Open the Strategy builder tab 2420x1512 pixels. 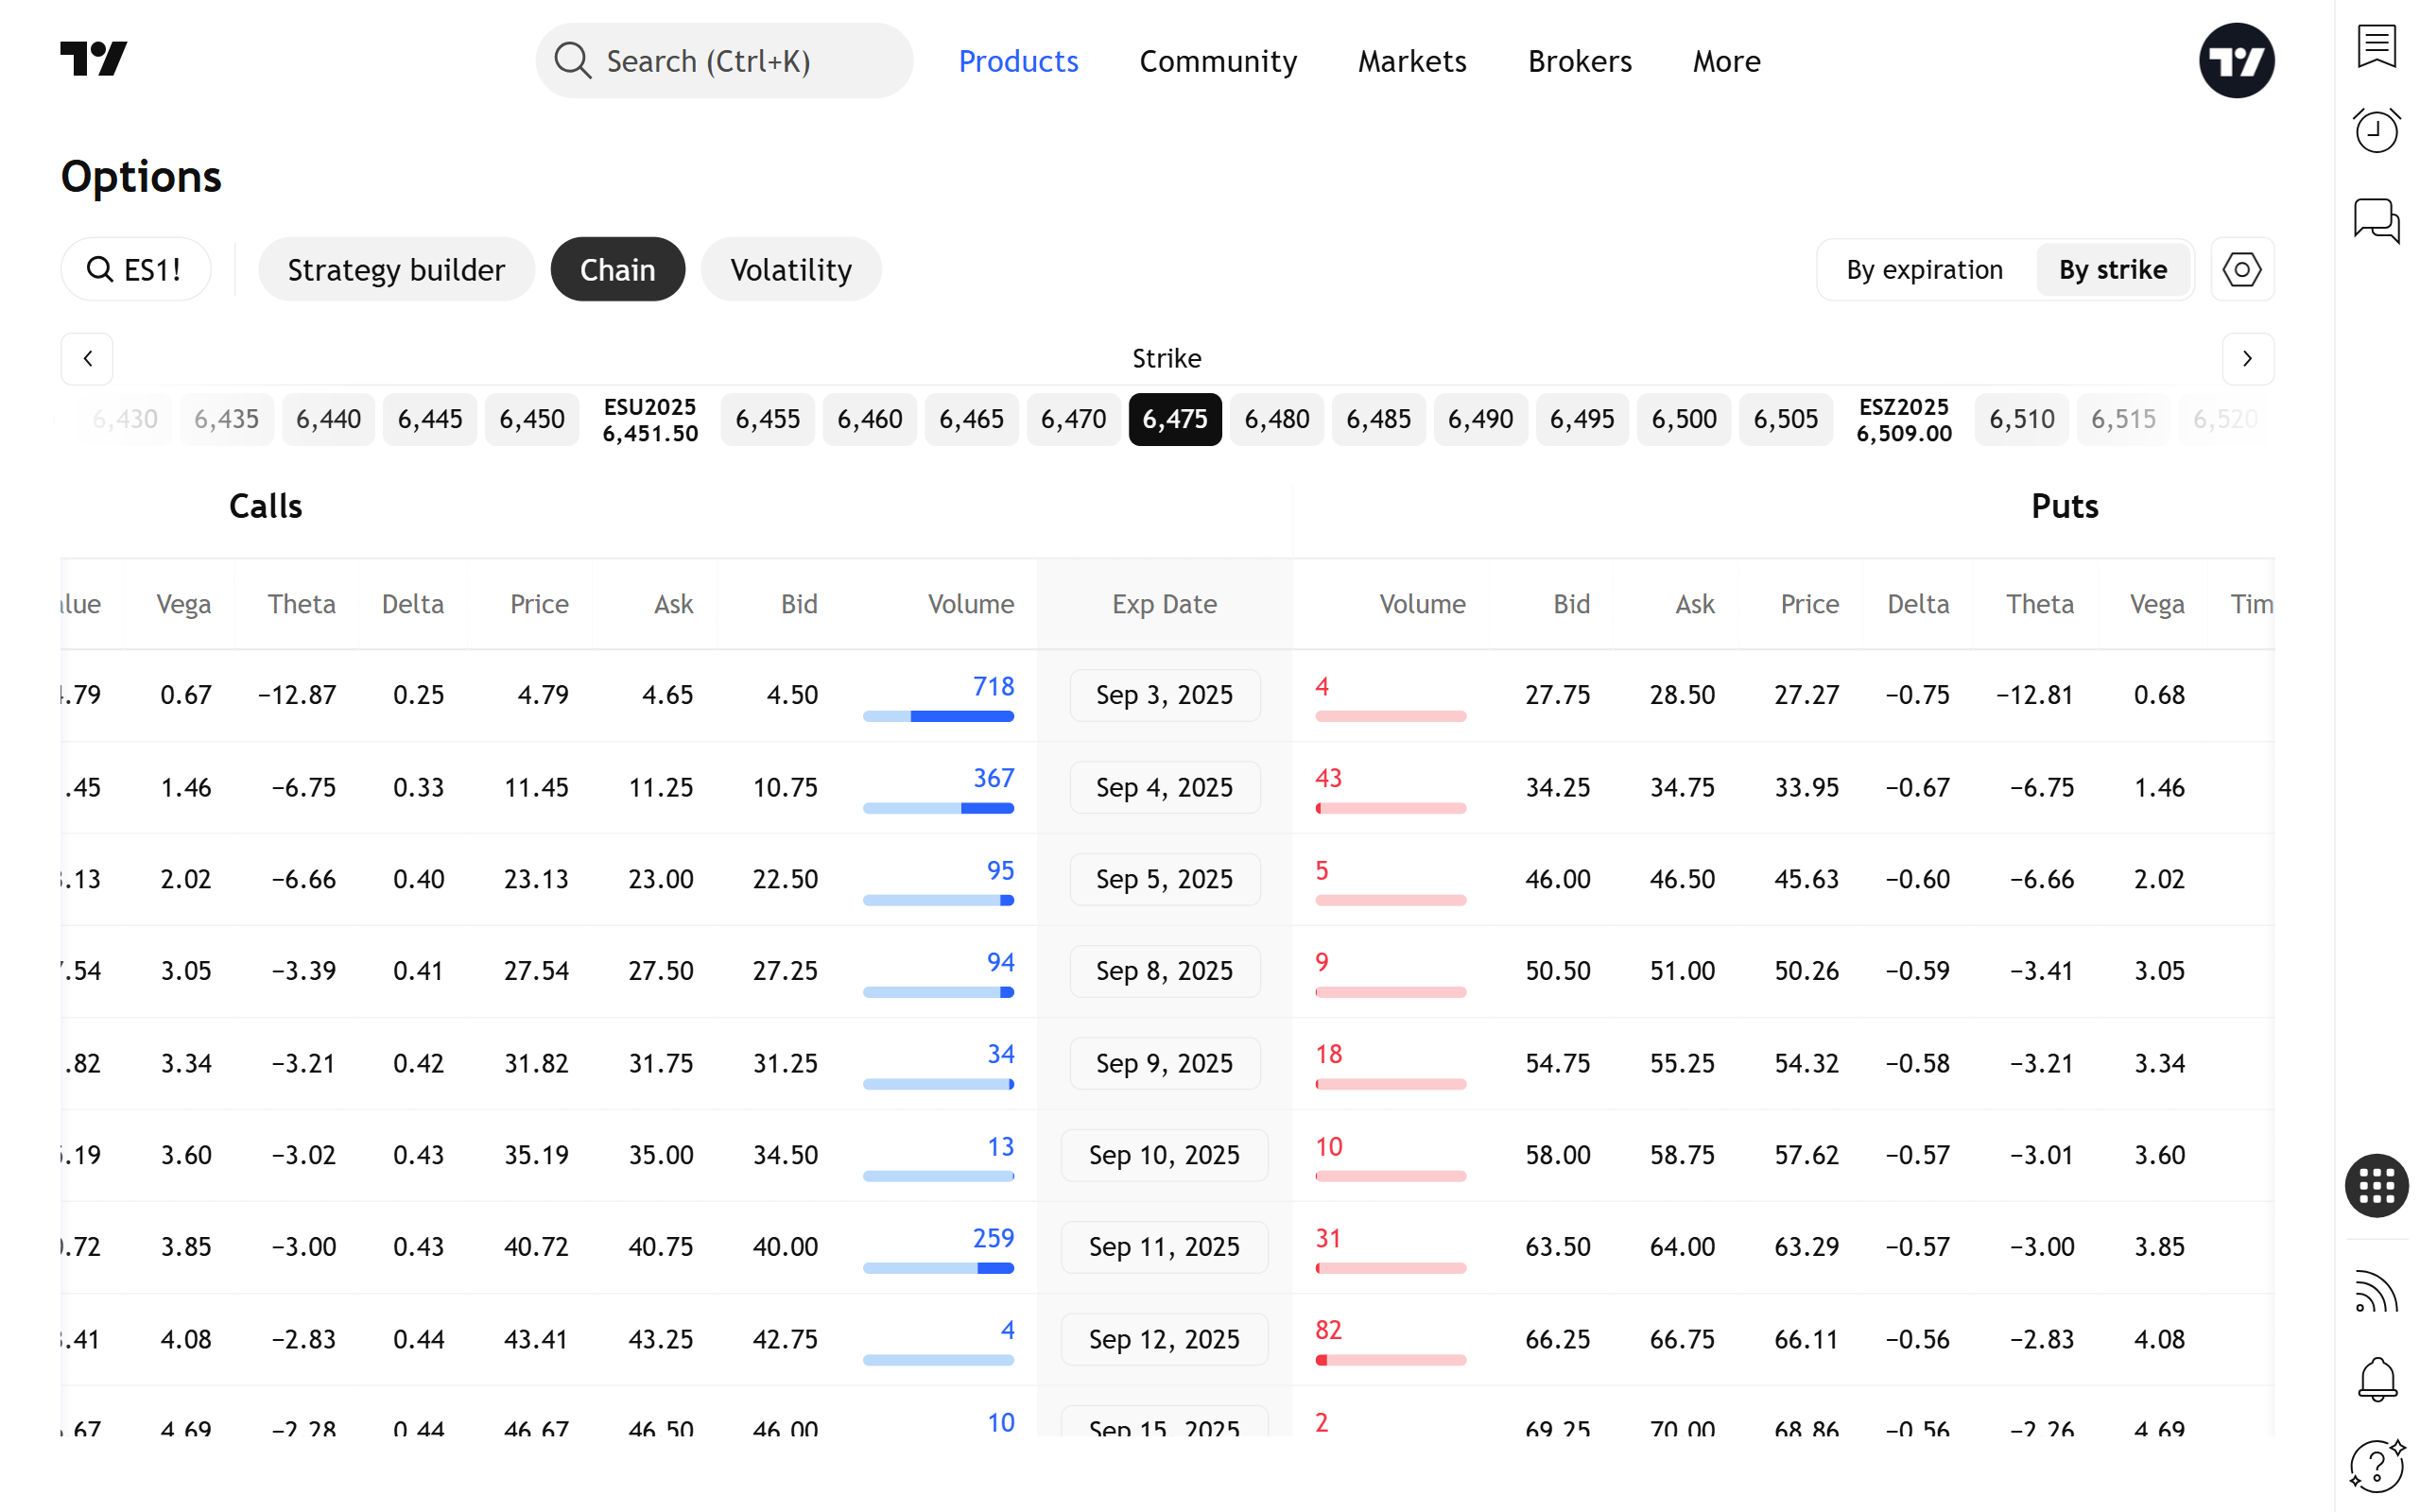[x=396, y=269]
